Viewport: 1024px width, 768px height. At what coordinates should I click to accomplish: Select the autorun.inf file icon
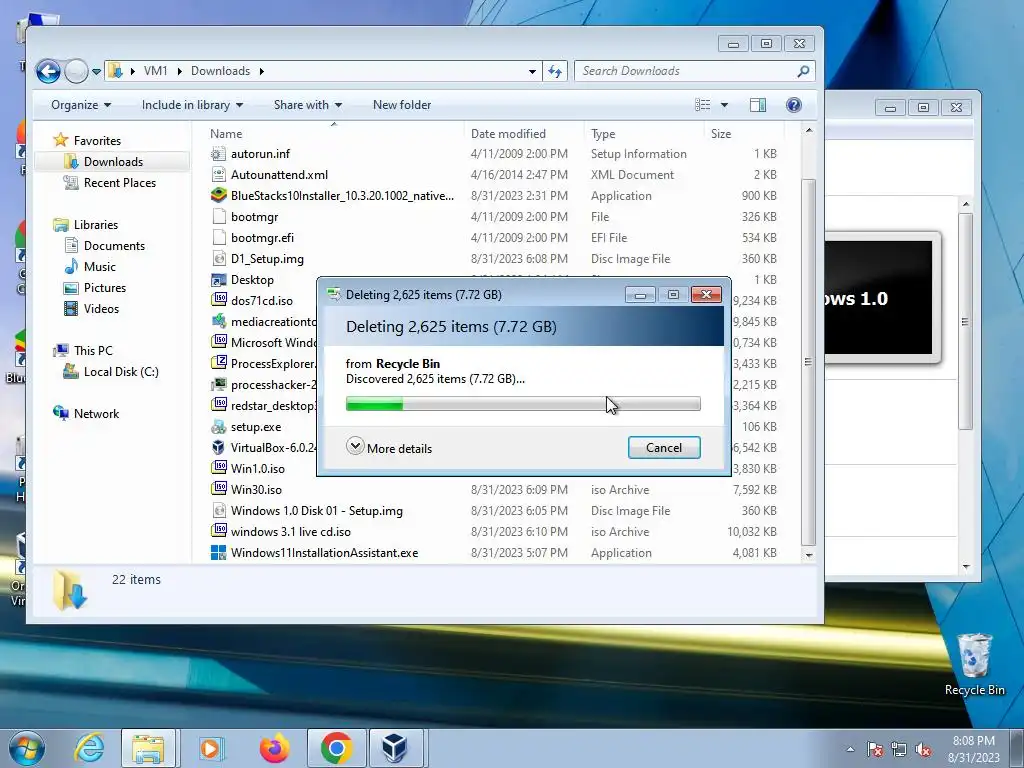tap(219, 154)
